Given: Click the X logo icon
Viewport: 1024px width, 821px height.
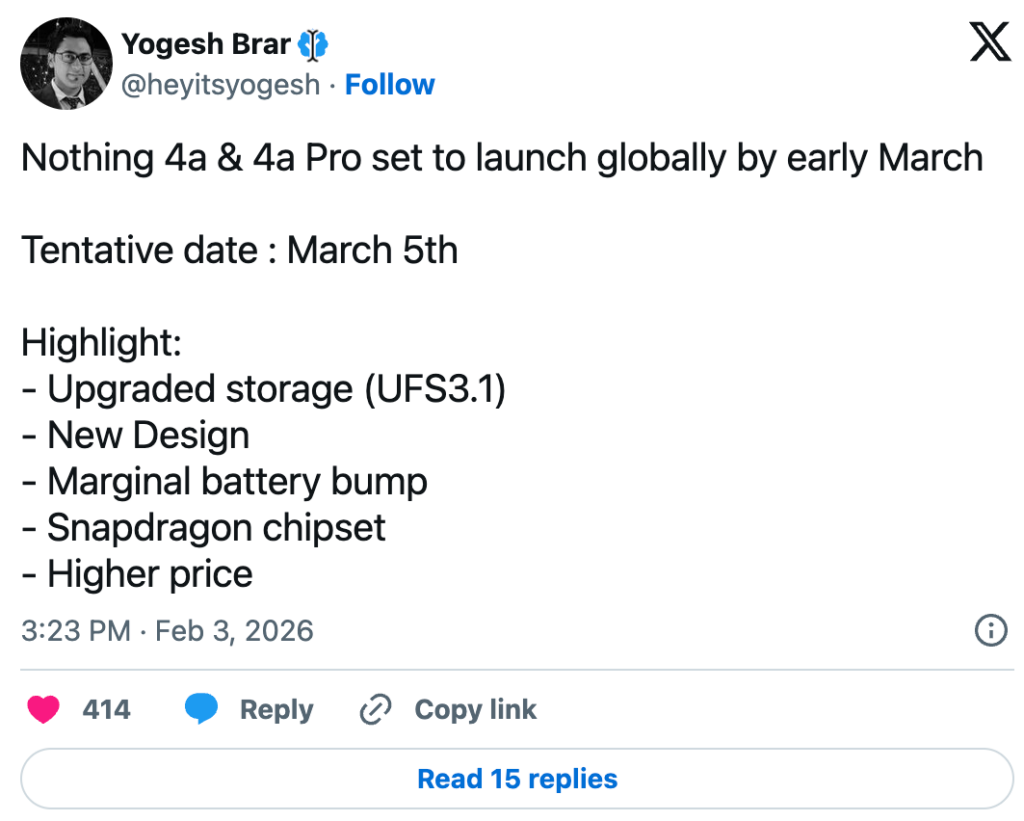Looking at the screenshot, I should 990,44.
